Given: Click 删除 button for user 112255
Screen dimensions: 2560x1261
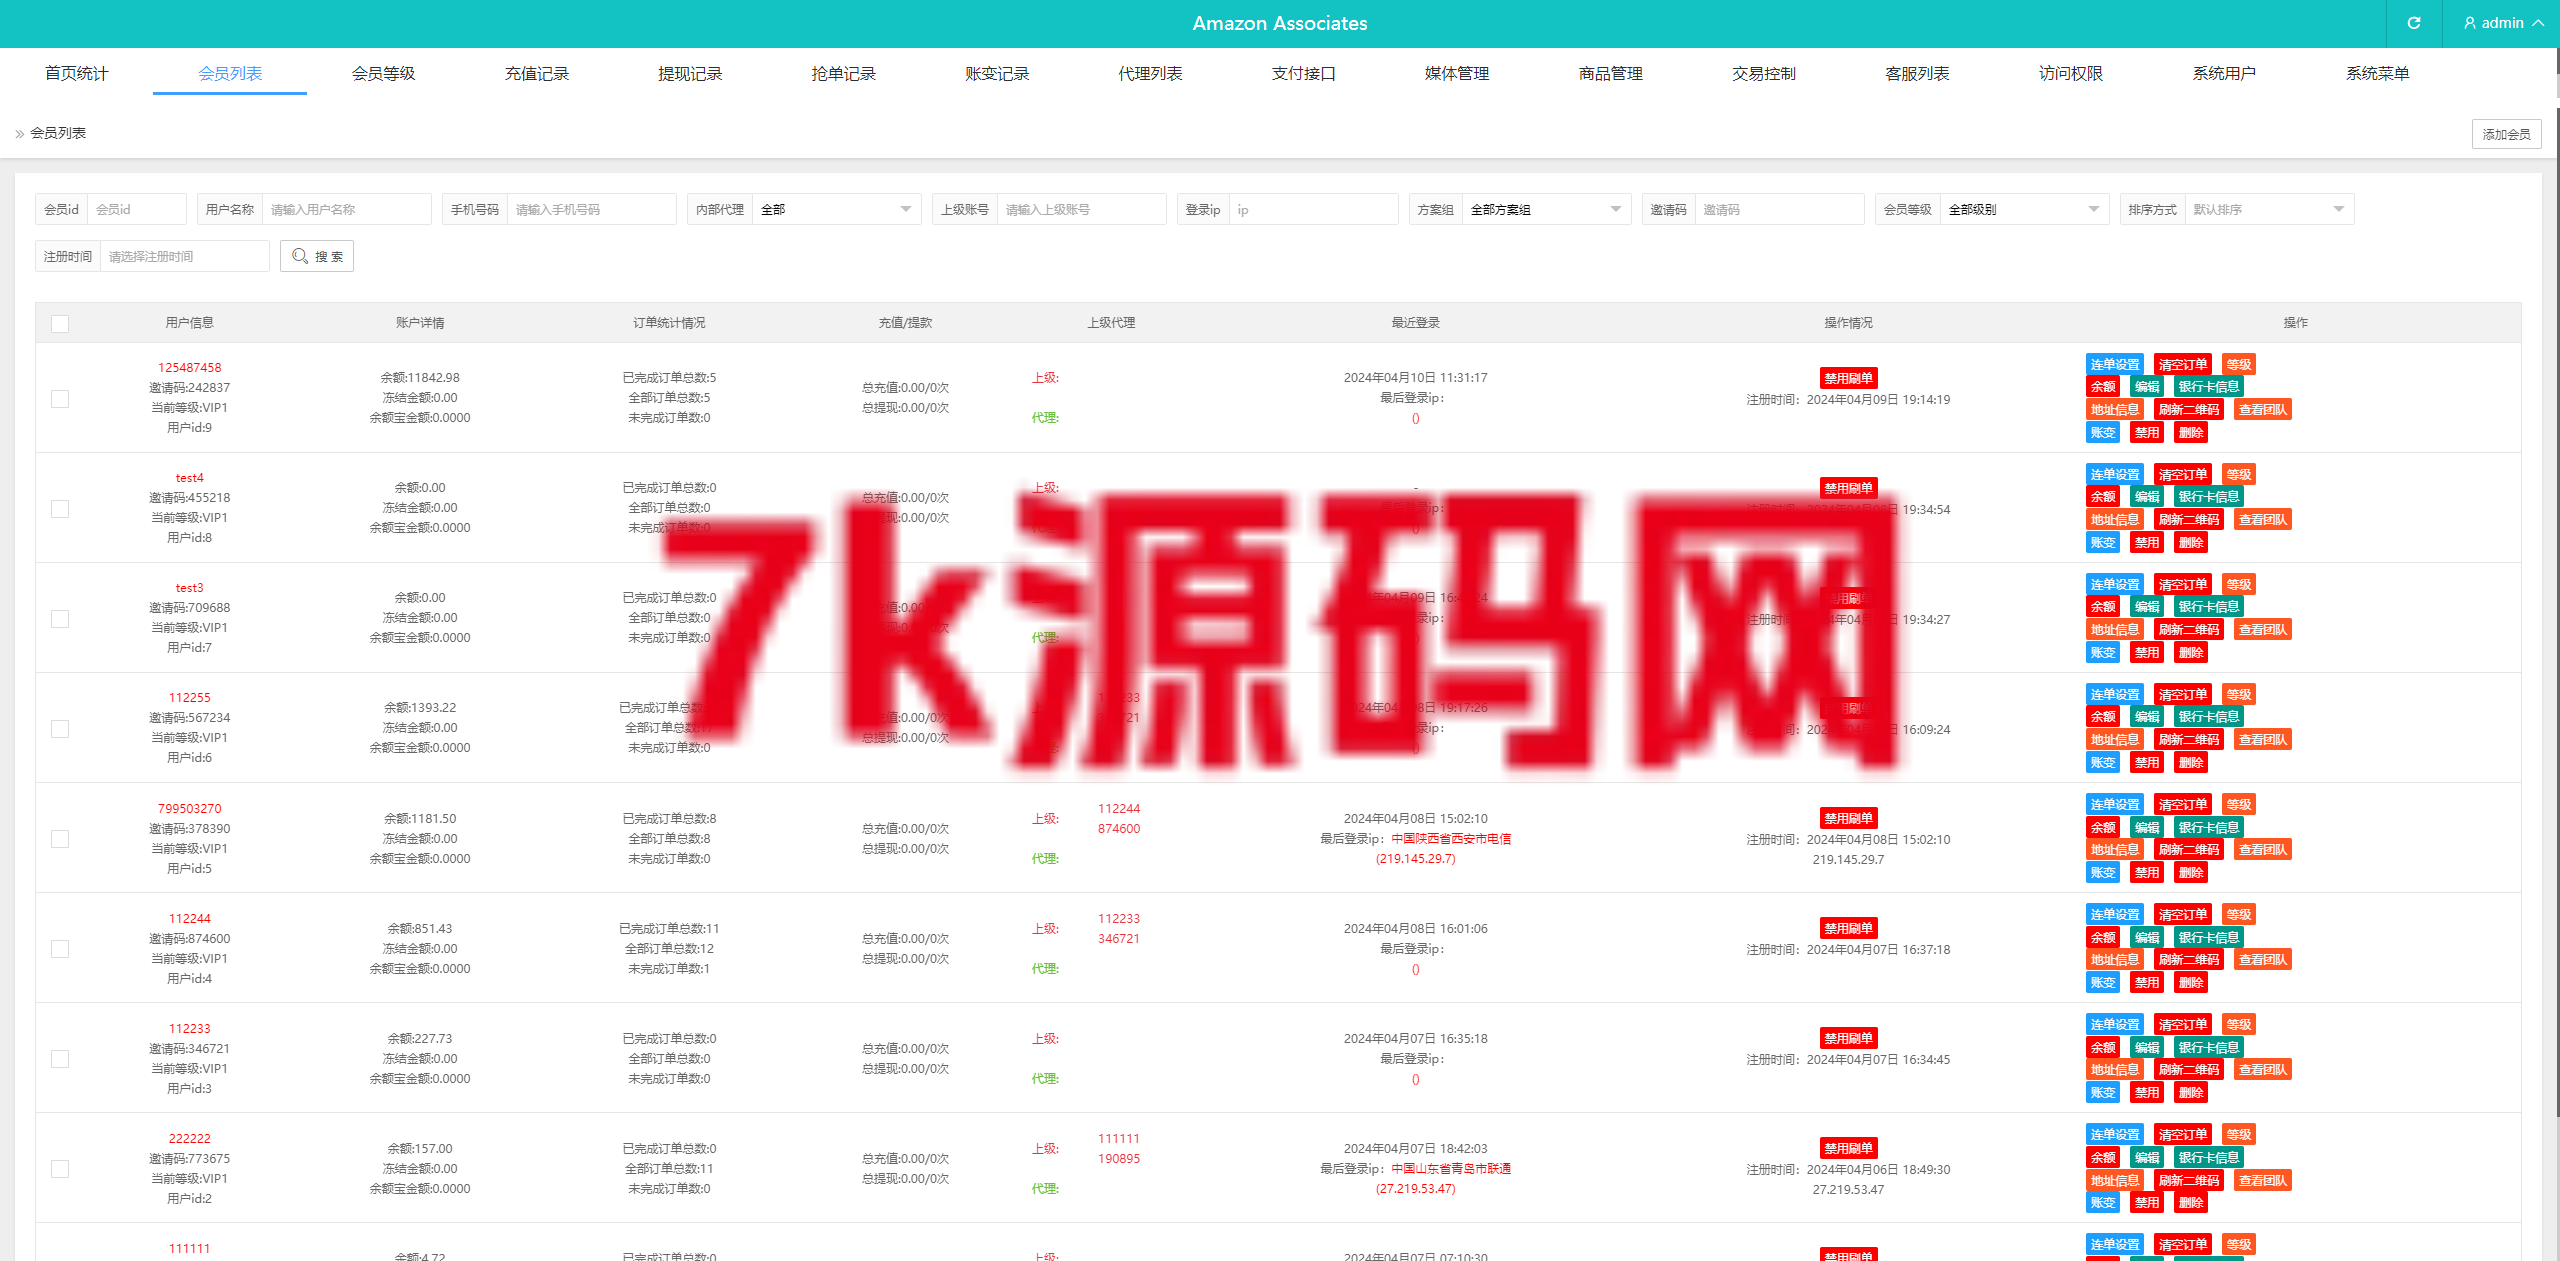Looking at the screenshot, I should pos(2191,762).
